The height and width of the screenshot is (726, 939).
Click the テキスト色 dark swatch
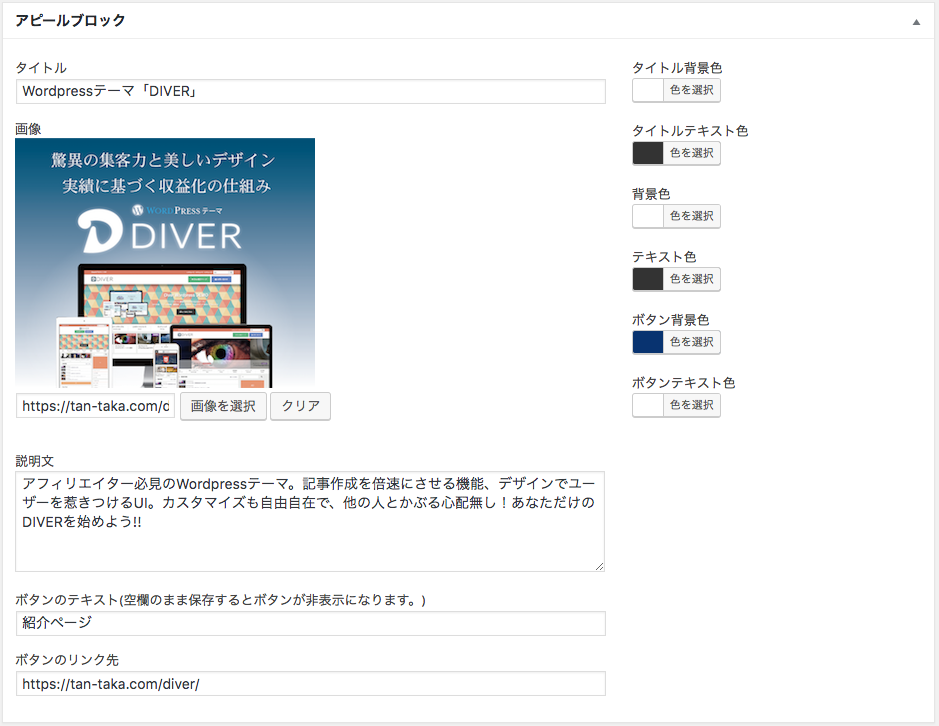tap(648, 279)
